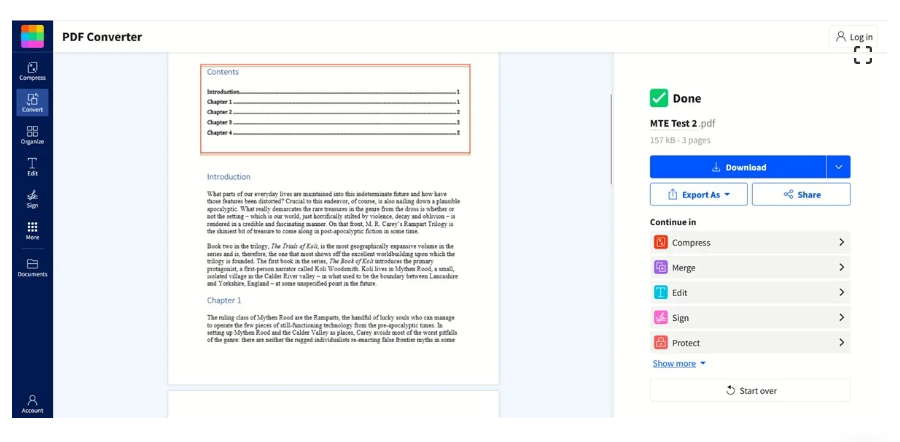Click the MTE Test 2 file name
Screen dimensions: 900x442
[x=673, y=123]
